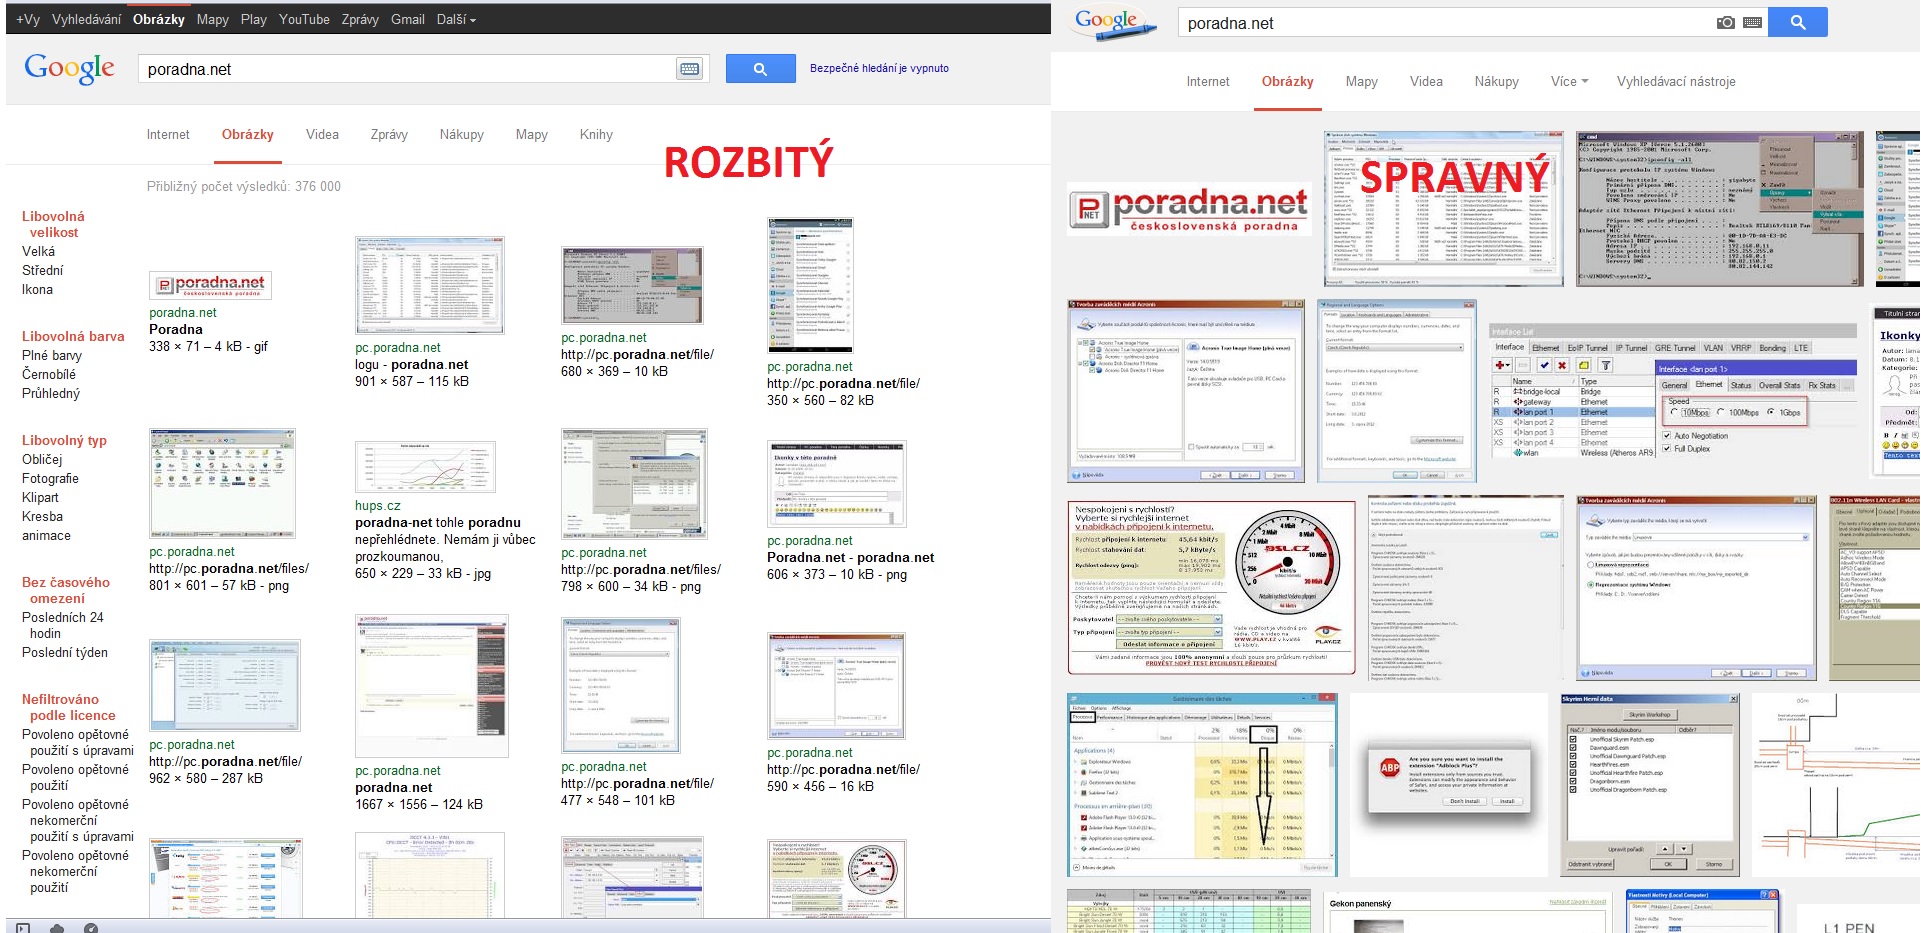Switch to the Videa tab on the ROZBITÝ page

click(x=322, y=134)
